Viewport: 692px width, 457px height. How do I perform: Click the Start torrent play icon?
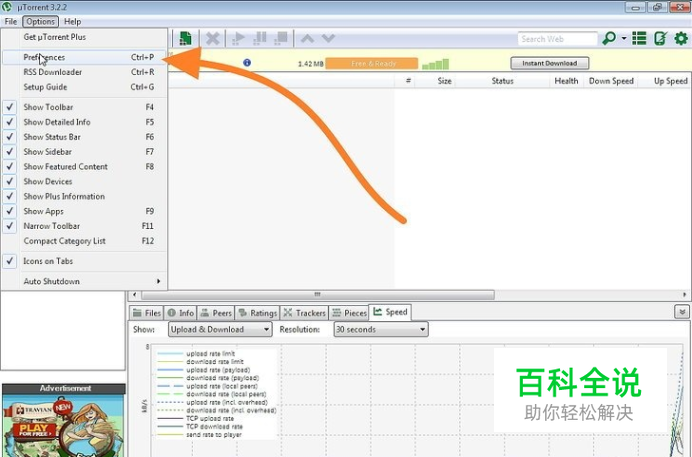click(x=238, y=38)
